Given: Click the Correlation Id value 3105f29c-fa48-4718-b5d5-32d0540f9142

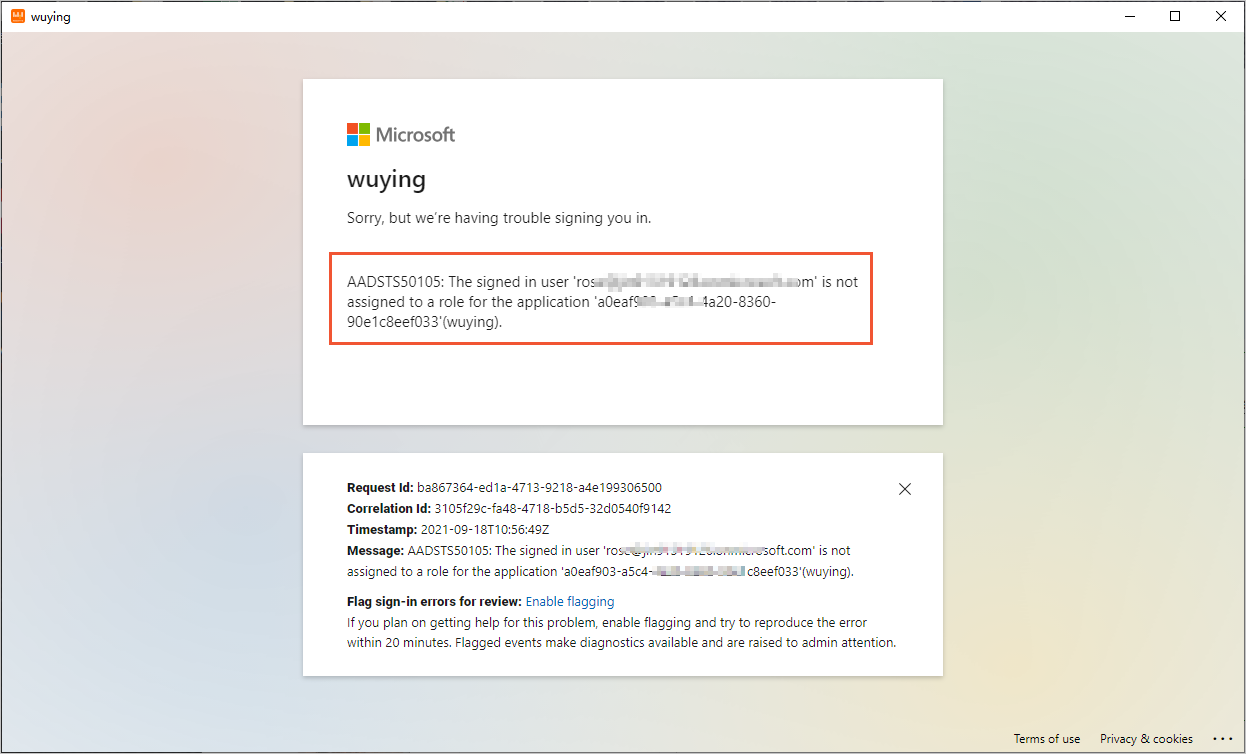Looking at the screenshot, I should [x=552, y=509].
